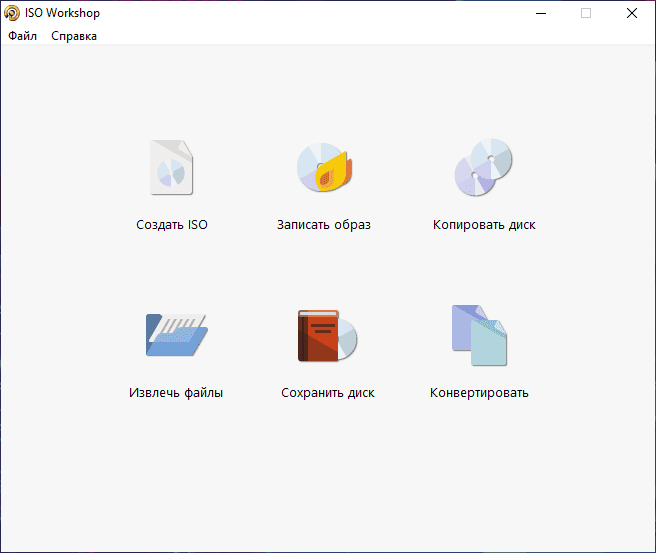Minimize the ISO Workshop window
This screenshot has width=656, height=553.
click(x=541, y=13)
